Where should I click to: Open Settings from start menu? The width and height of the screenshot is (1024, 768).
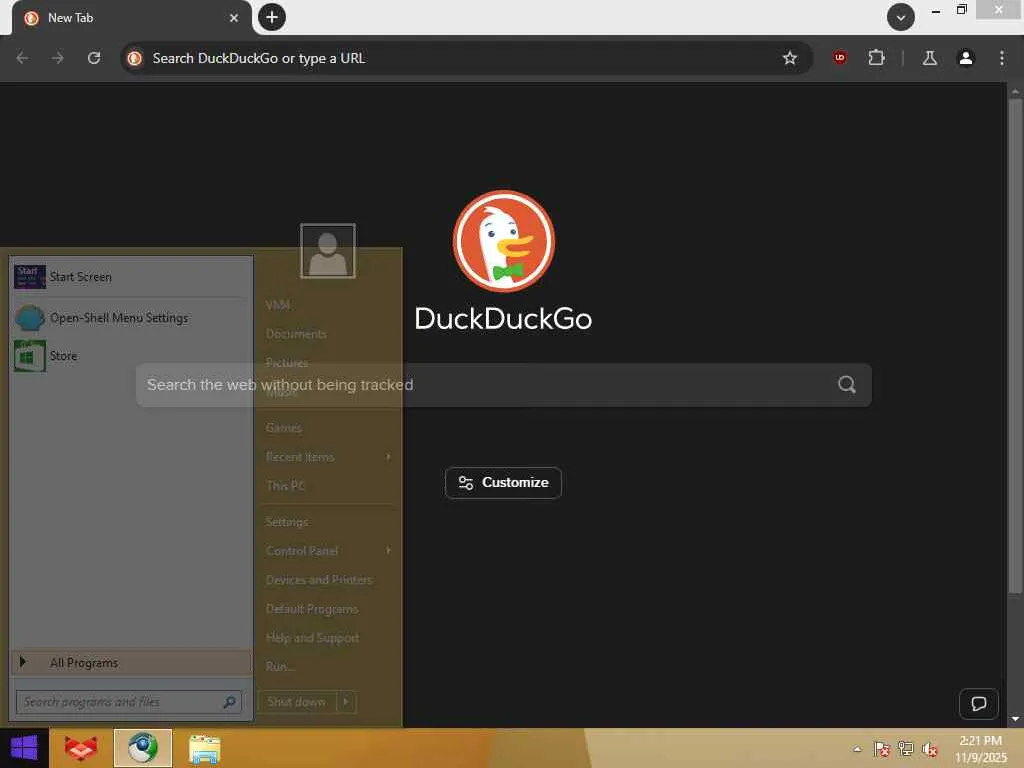pos(287,522)
